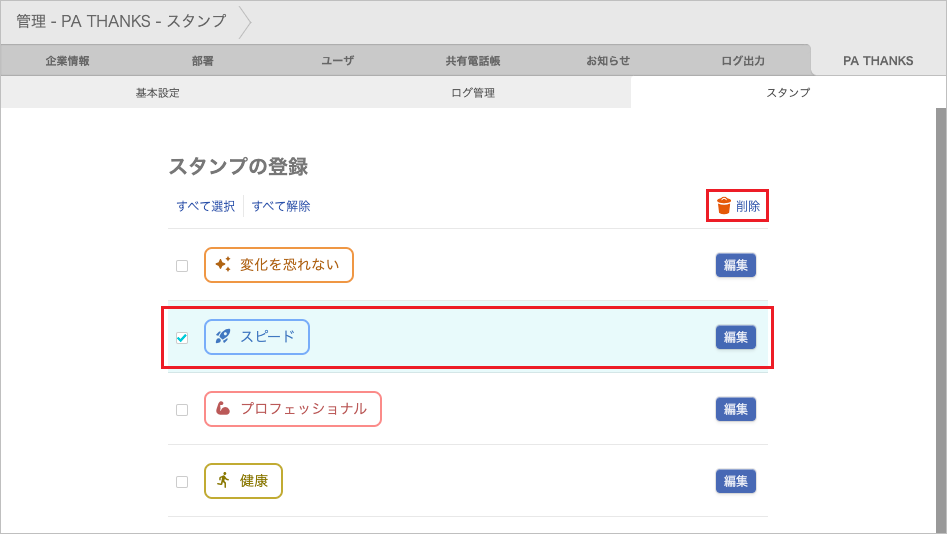This screenshot has width=947, height=534.
Task: Tick the checkbox for 変化を恐れない
Action: [x=182, y=266]
